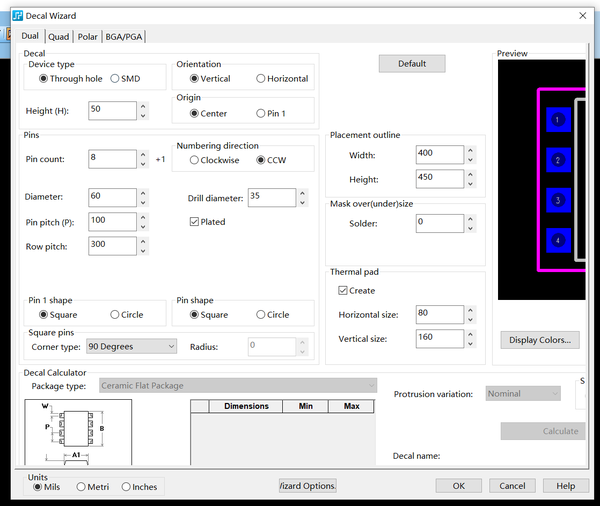Set orientation to Horizontal
This screenshot has height=506, width=600.
click(262, 79)
